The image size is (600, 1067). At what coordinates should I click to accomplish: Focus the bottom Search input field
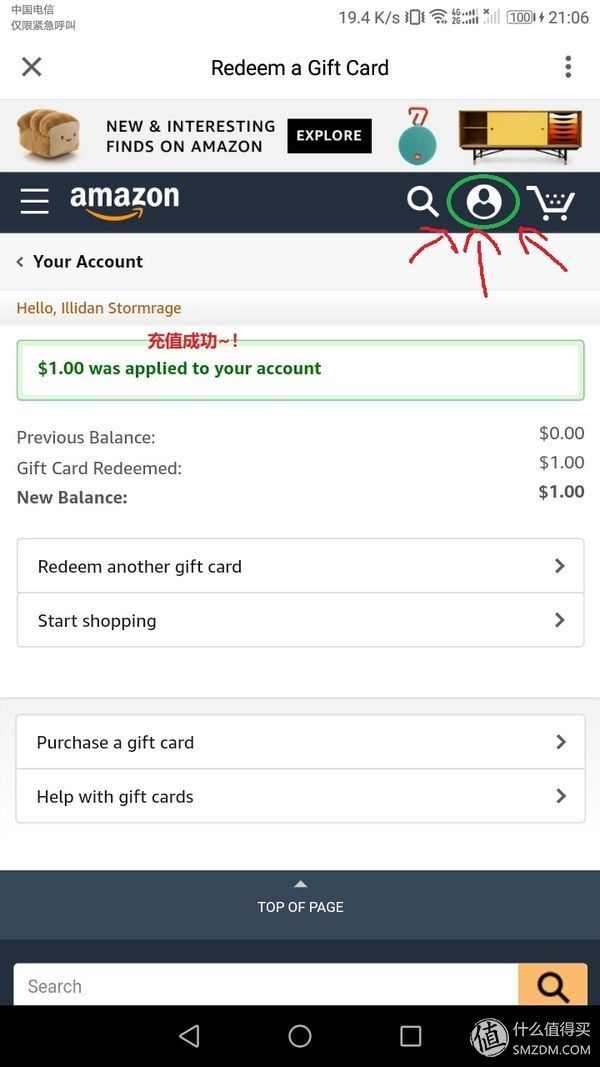click(x=266, y=986)
